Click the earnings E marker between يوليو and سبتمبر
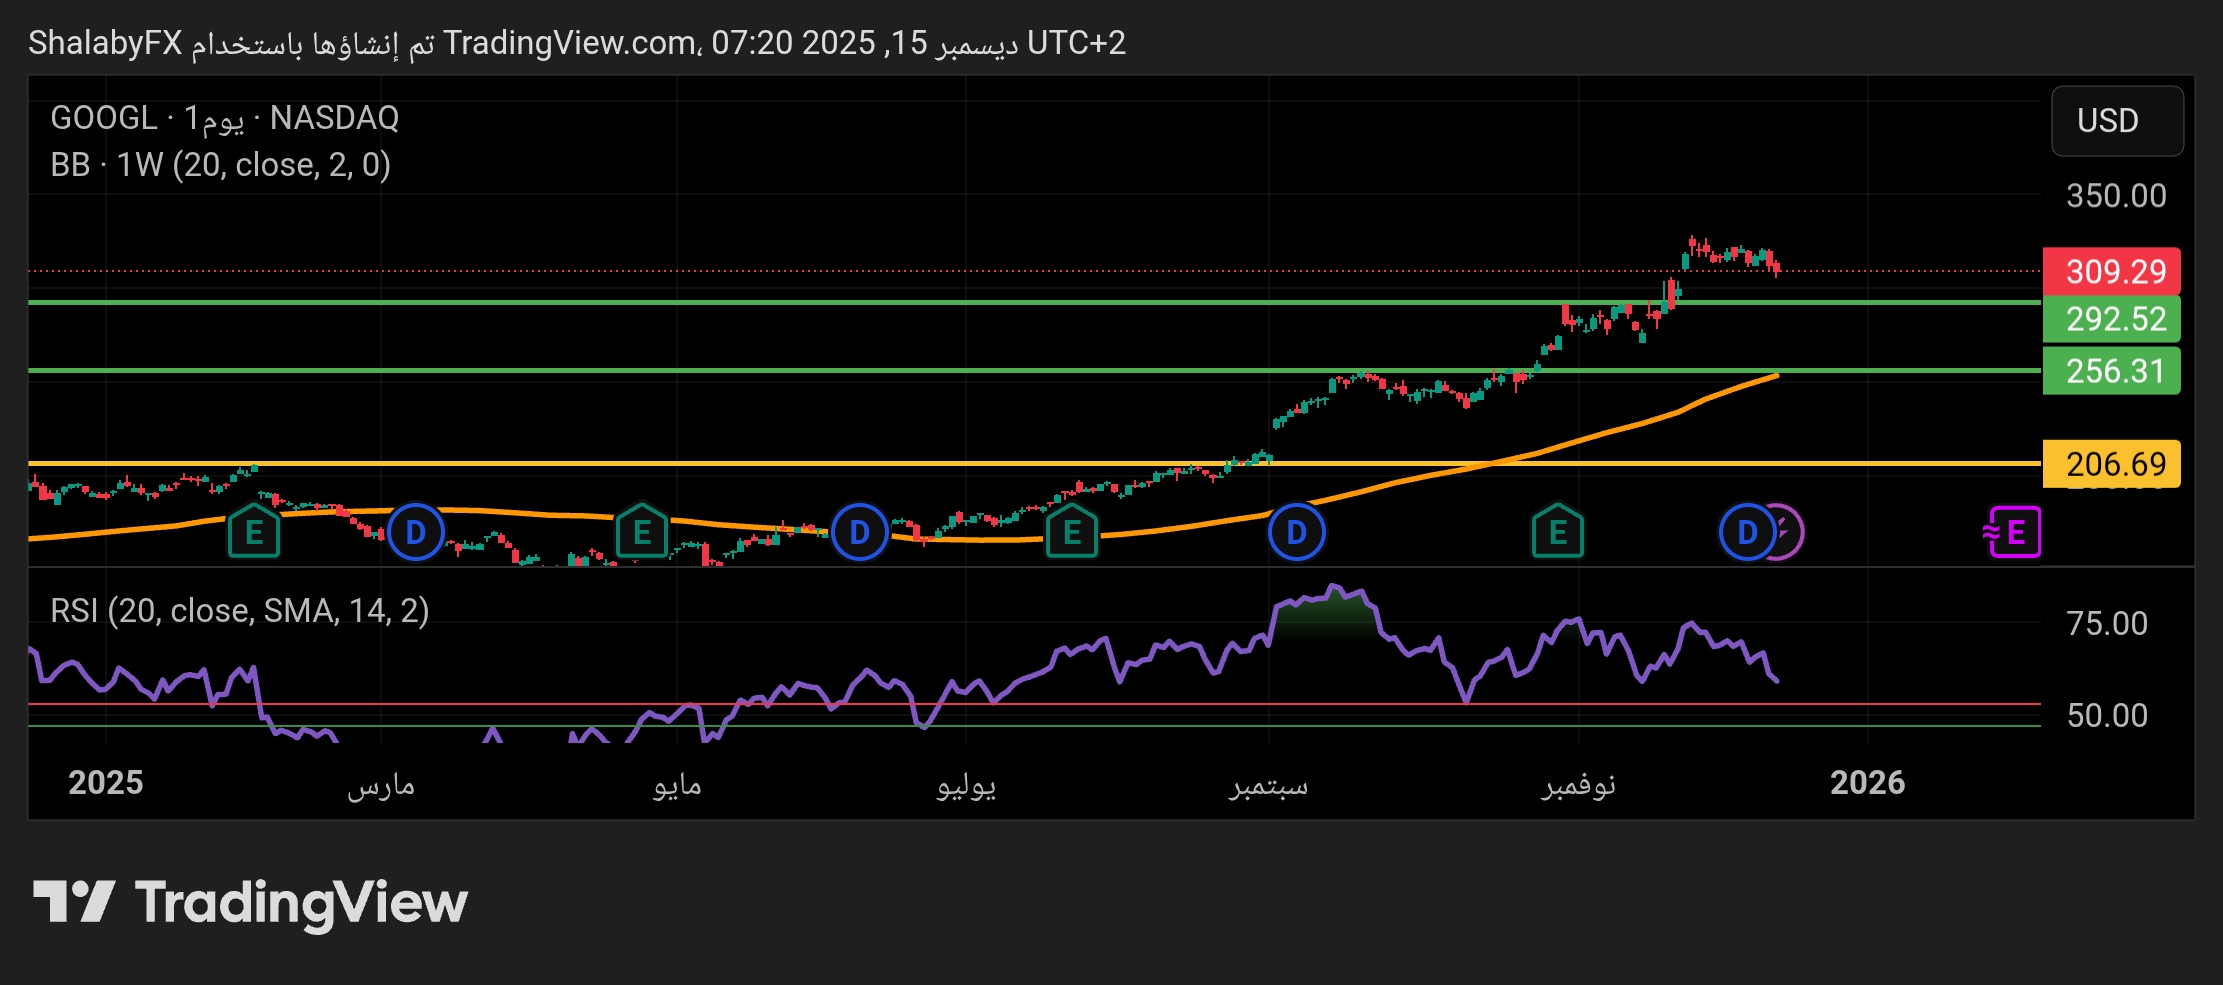Viewport: 2223px width, 985px height. pyautogui.click(x=1072, y=532)
